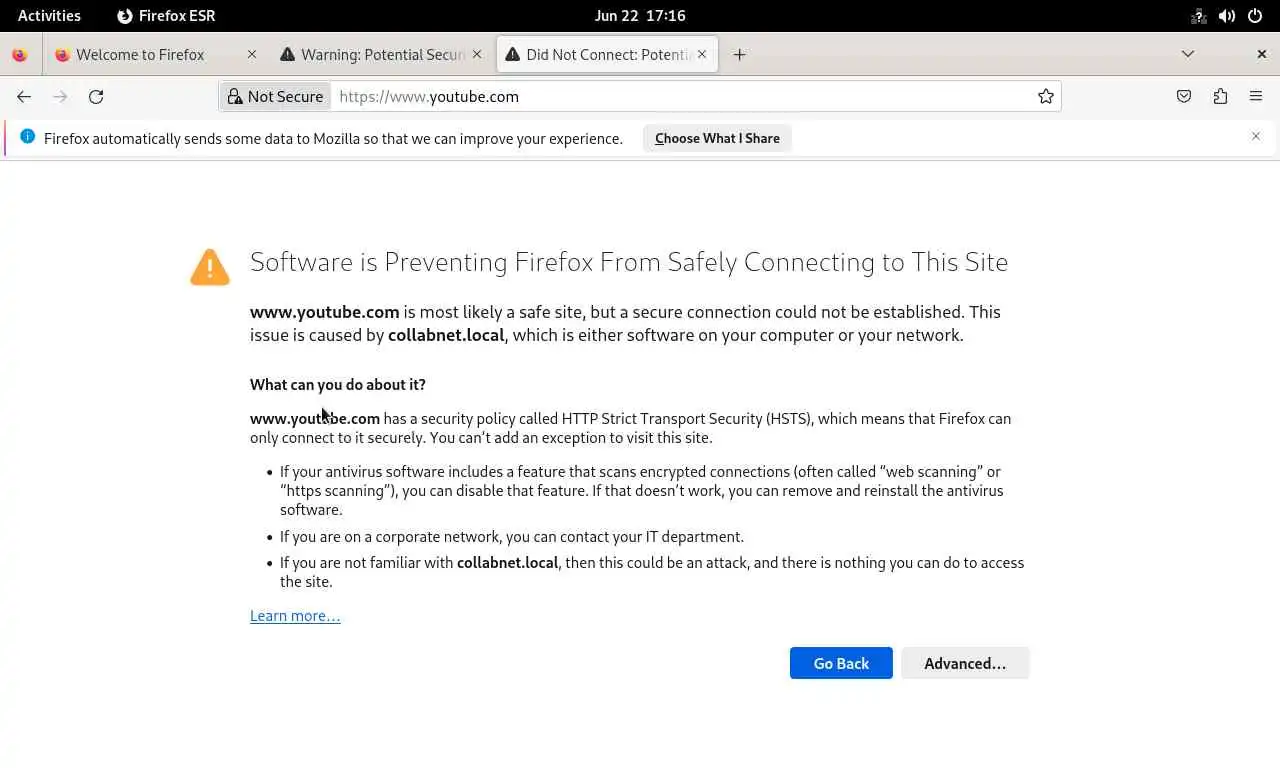Image resolution: width=1280 pixels, height=768 pixels.
Task: Open a new tab with plus button
Action: tap(739, 55)
